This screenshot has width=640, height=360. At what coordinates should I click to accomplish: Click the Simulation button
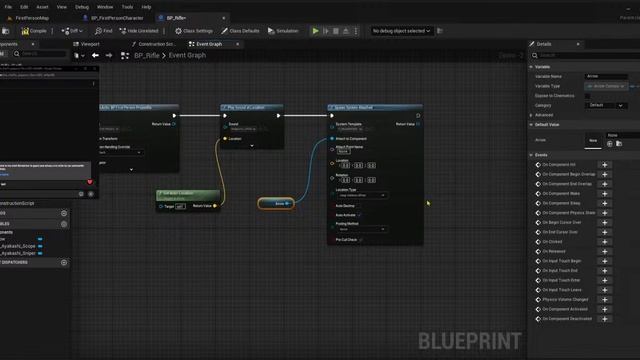[283, 31]
